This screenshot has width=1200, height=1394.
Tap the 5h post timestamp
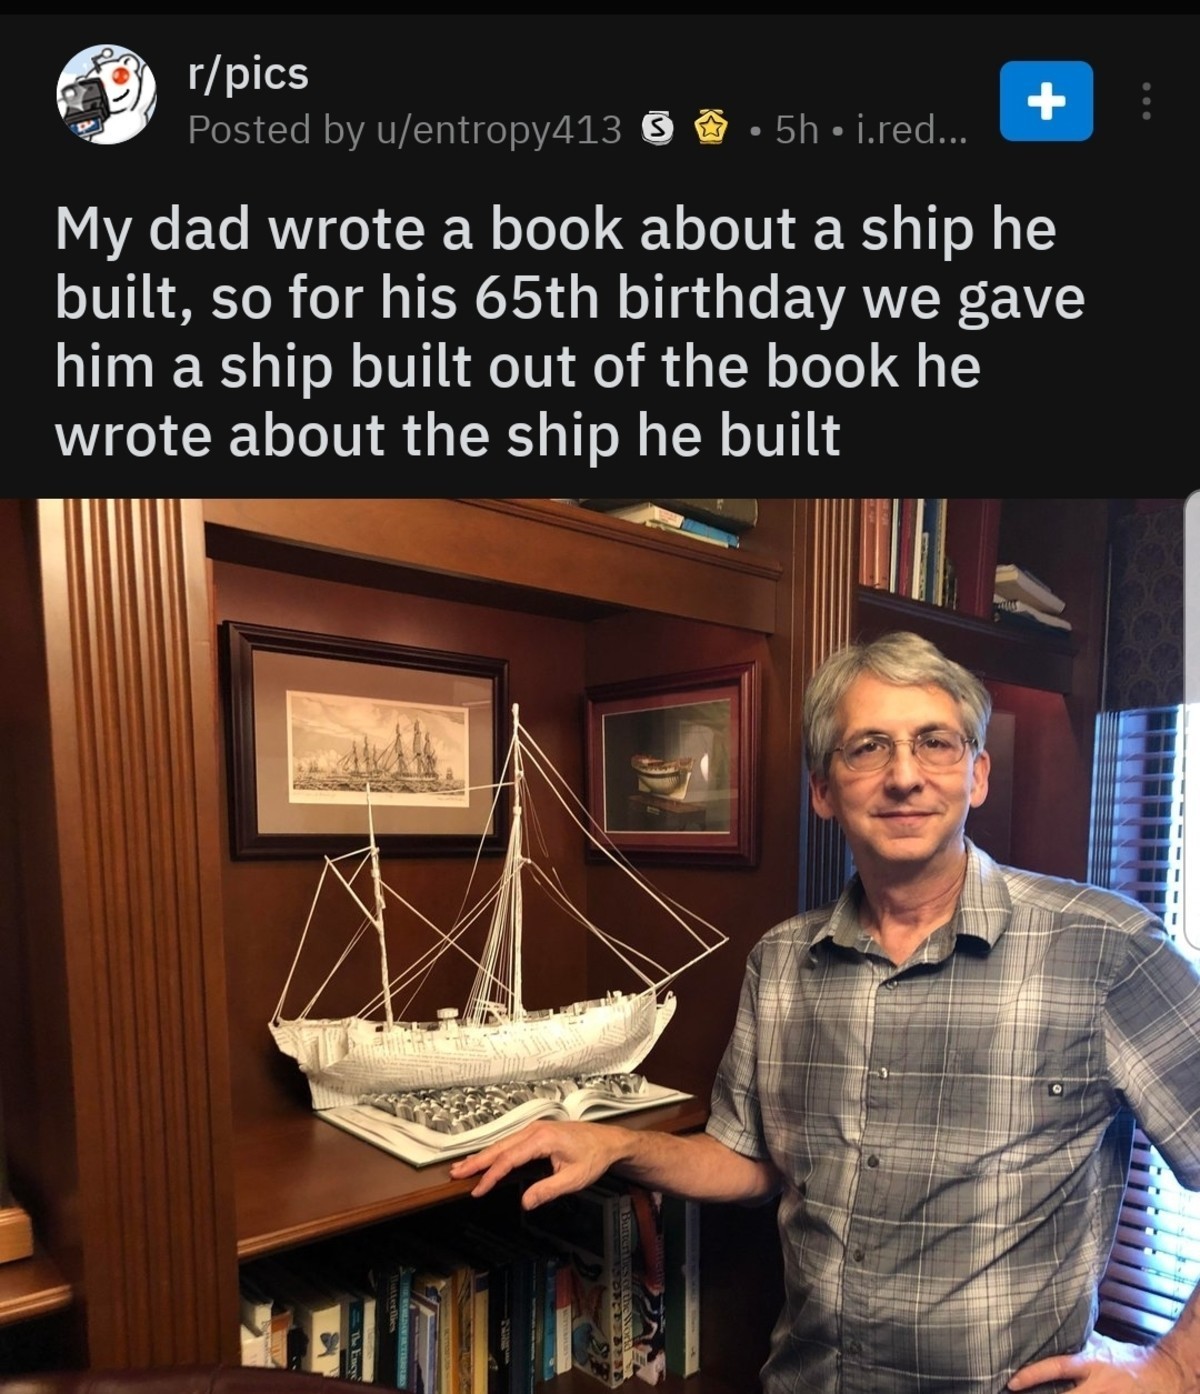tap(797, 128)
